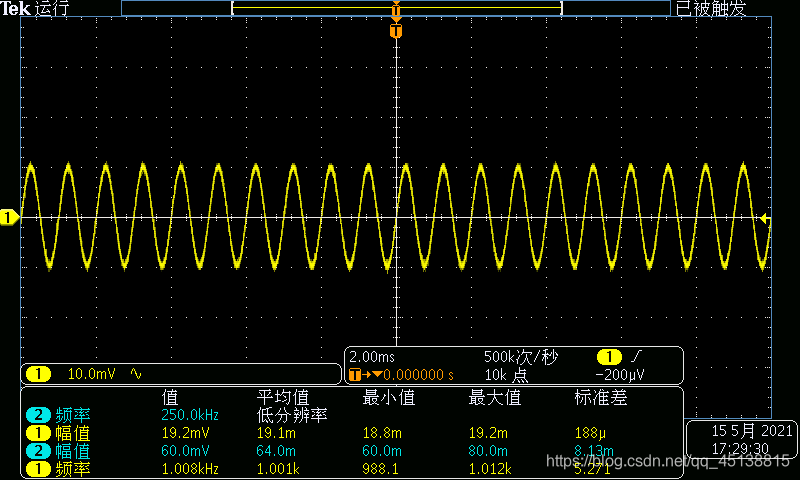The height and width of the screenshot is (480, 800).
Task: Click the 1.008kHz frequency value
Action: (x=190, y=469)
